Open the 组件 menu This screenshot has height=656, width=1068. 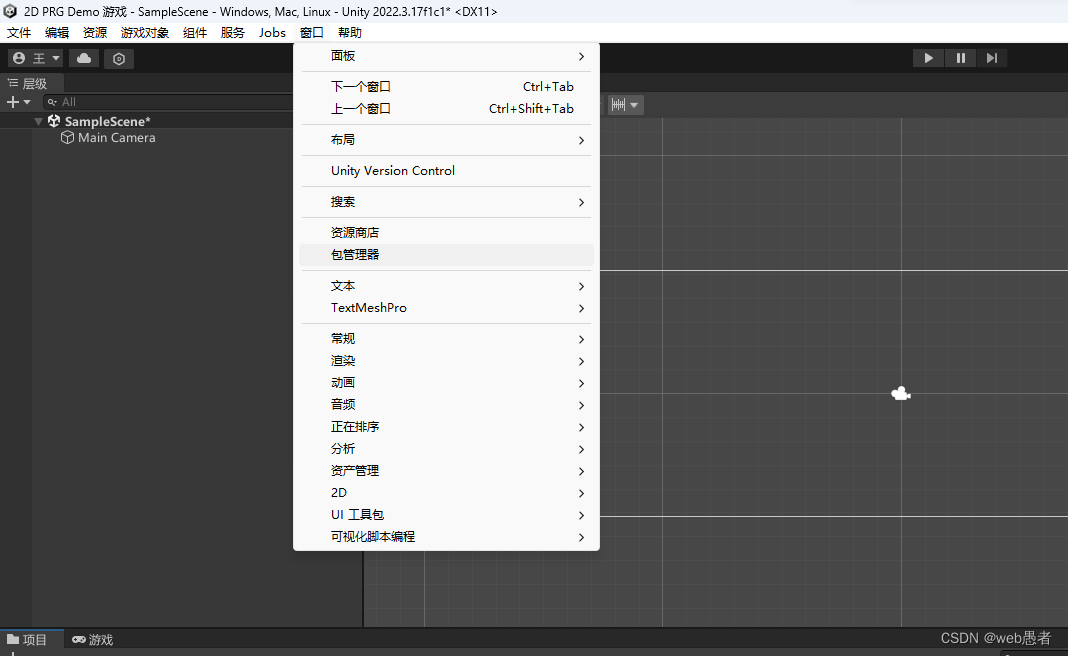194,31
